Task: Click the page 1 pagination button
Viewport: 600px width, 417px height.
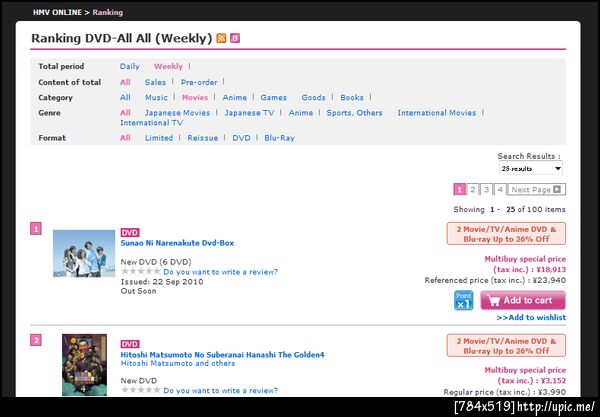Action: click(460, 189)
